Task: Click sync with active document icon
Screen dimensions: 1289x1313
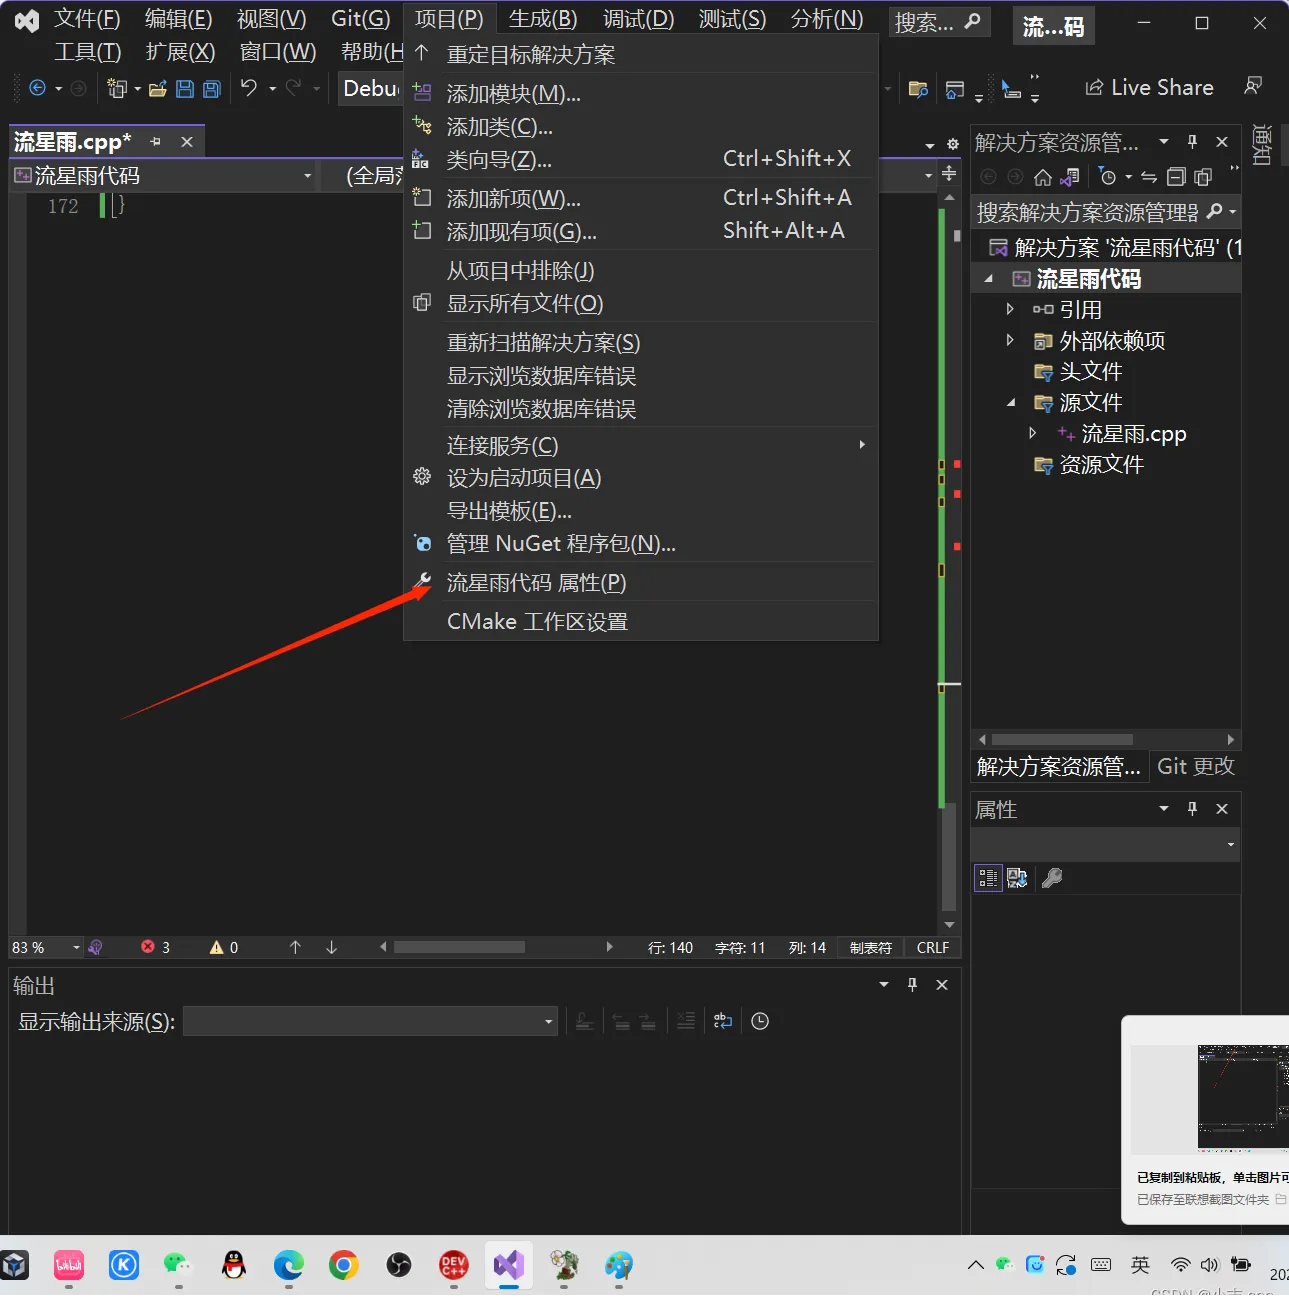Action: pos(1149,177)
